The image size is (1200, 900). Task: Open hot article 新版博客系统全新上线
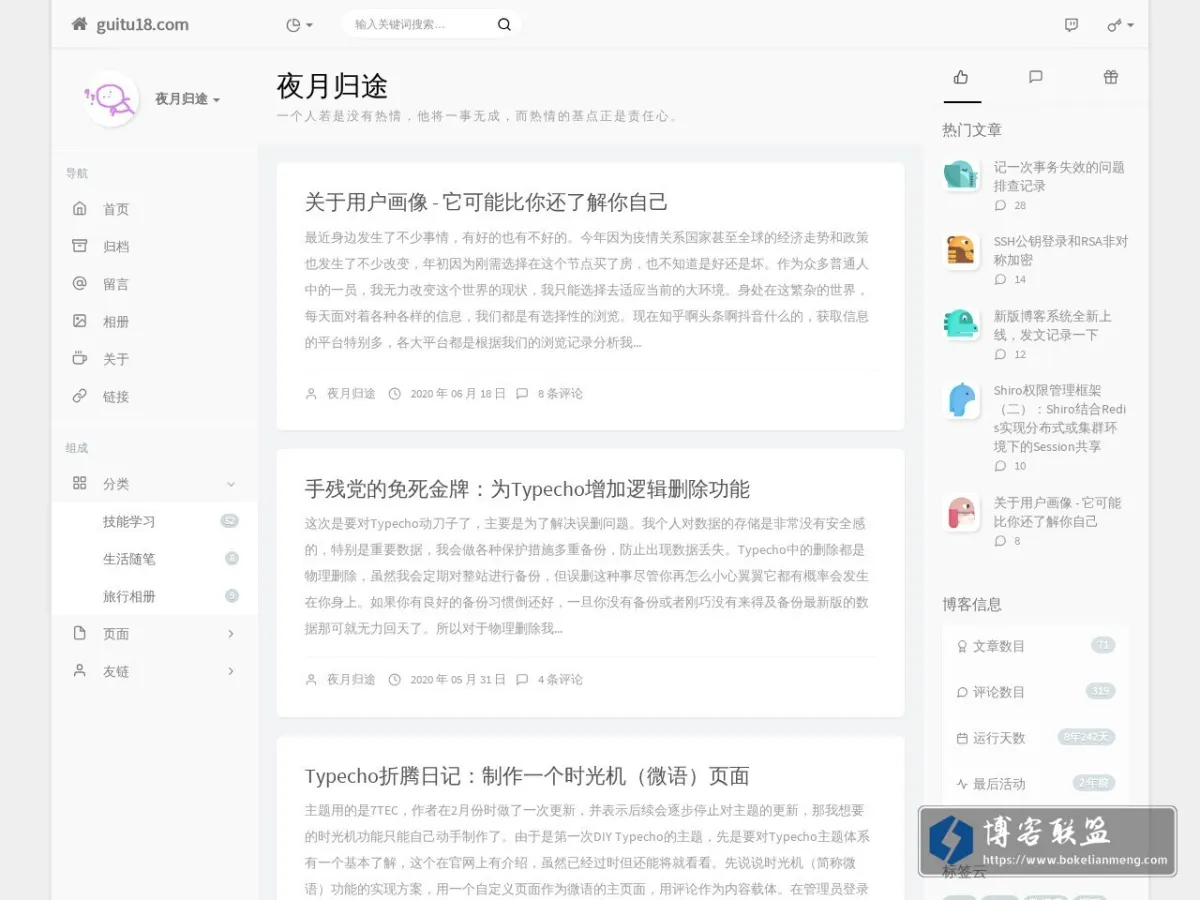tap(1052, 325)
